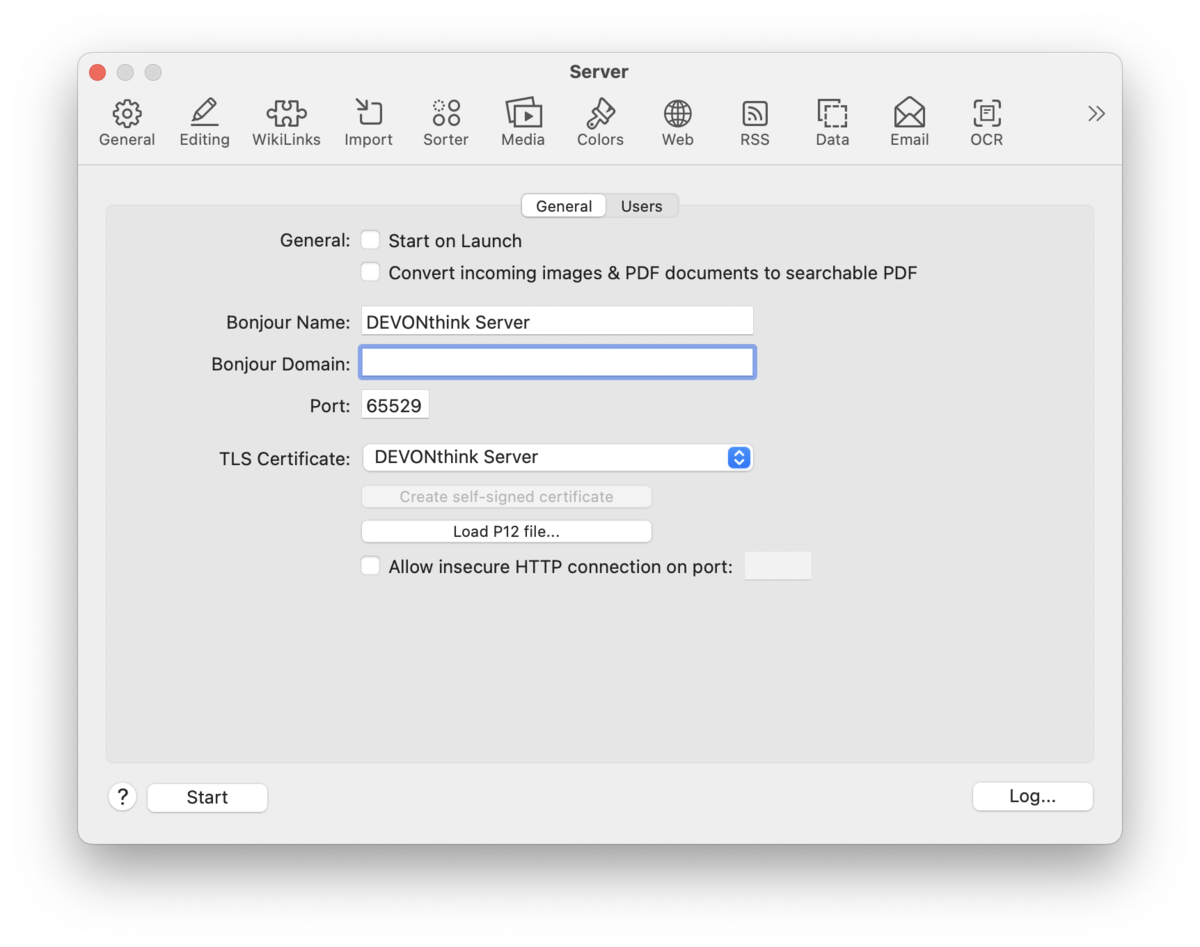
Task: Open help with the question mark button
Action: (x=122, y=797)
